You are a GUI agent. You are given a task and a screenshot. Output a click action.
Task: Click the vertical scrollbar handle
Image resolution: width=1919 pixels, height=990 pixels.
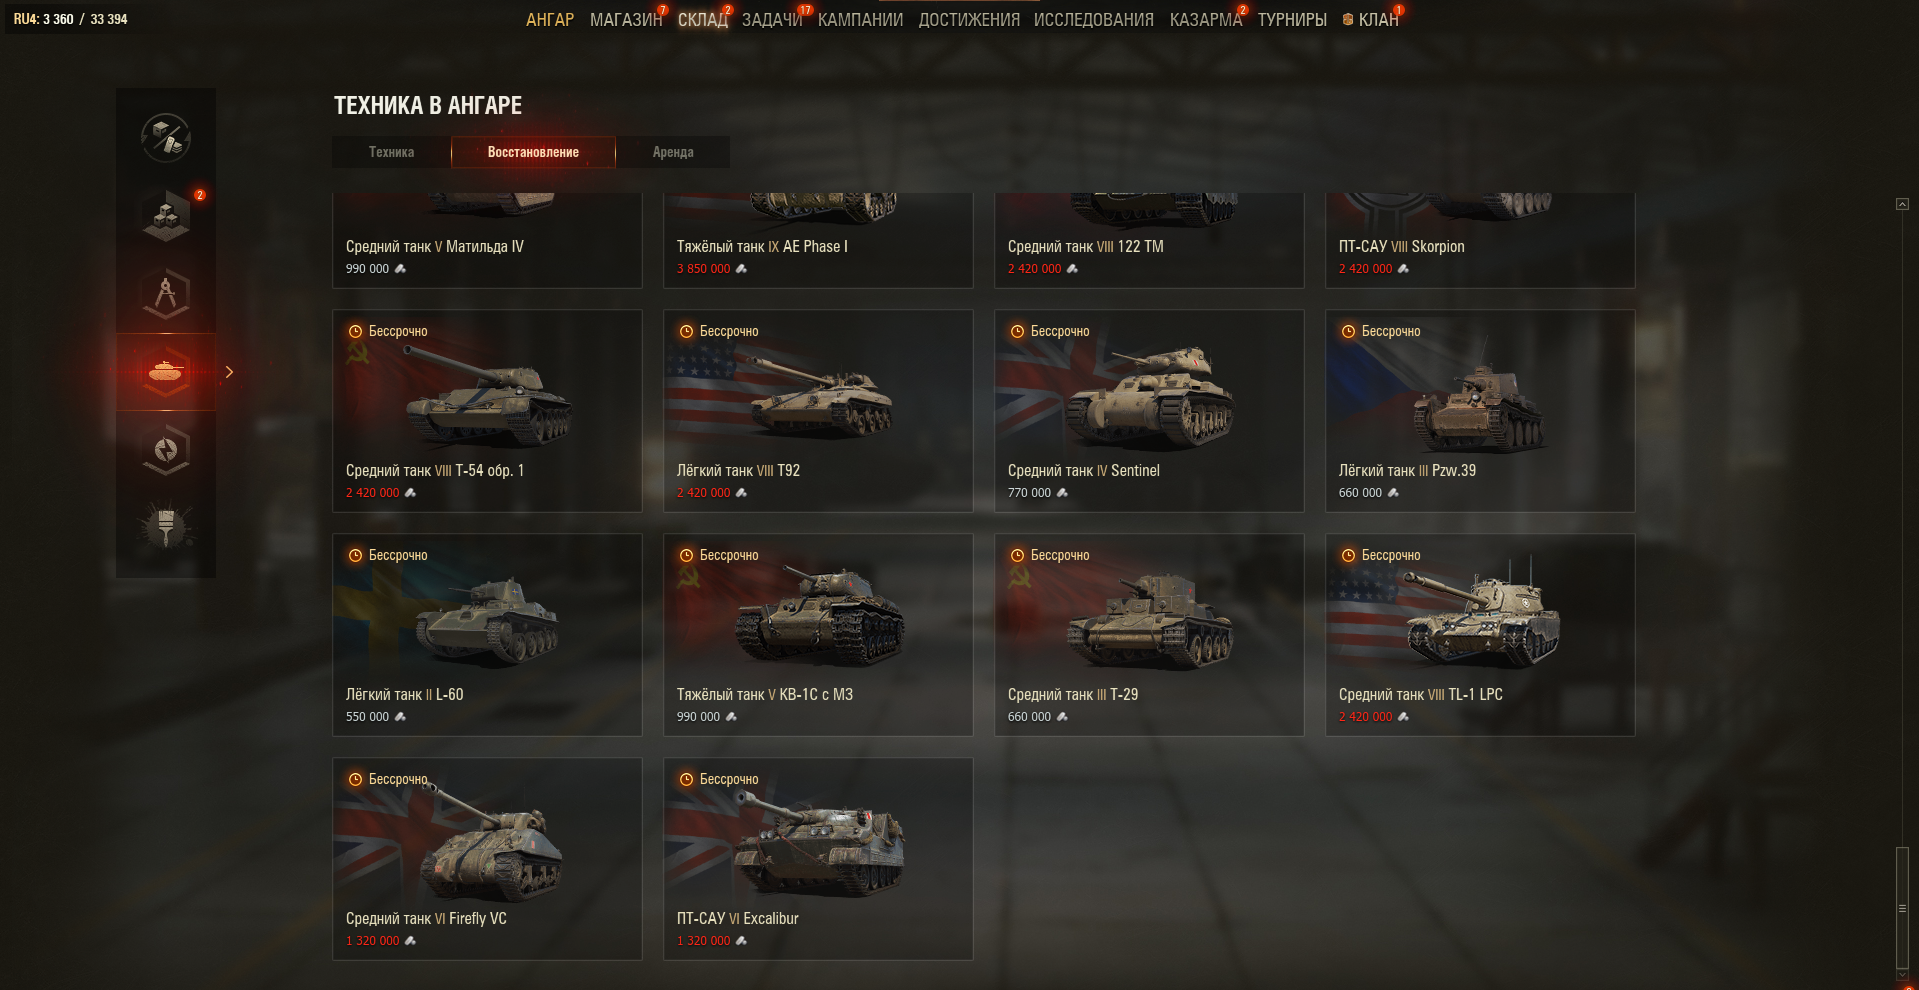[1902, 908]
